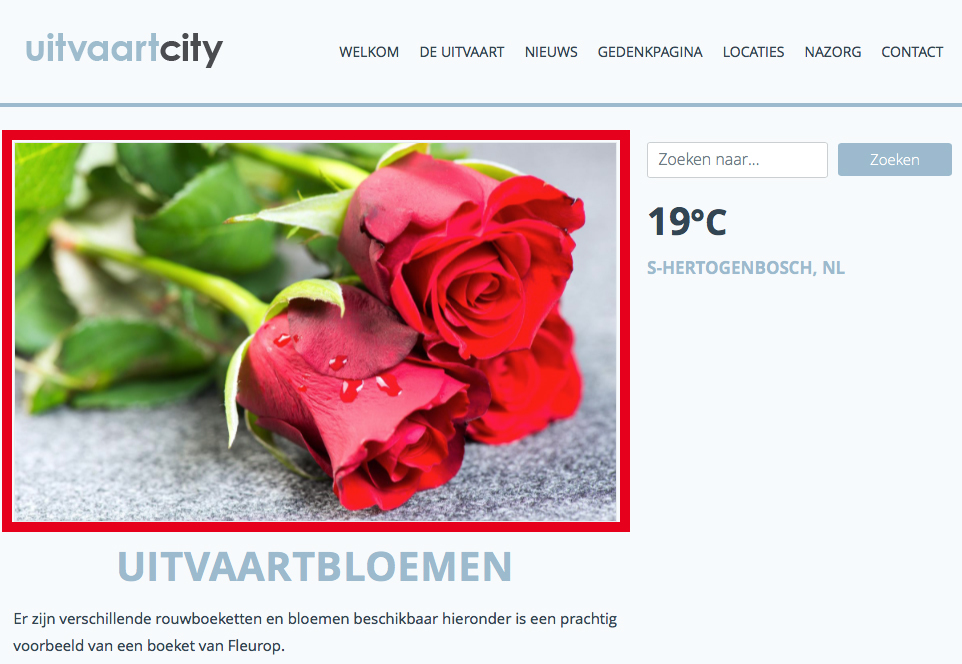Click the 19°C temperature reading
The width and height of the screenshot is (962, 664).
(687, 222)
